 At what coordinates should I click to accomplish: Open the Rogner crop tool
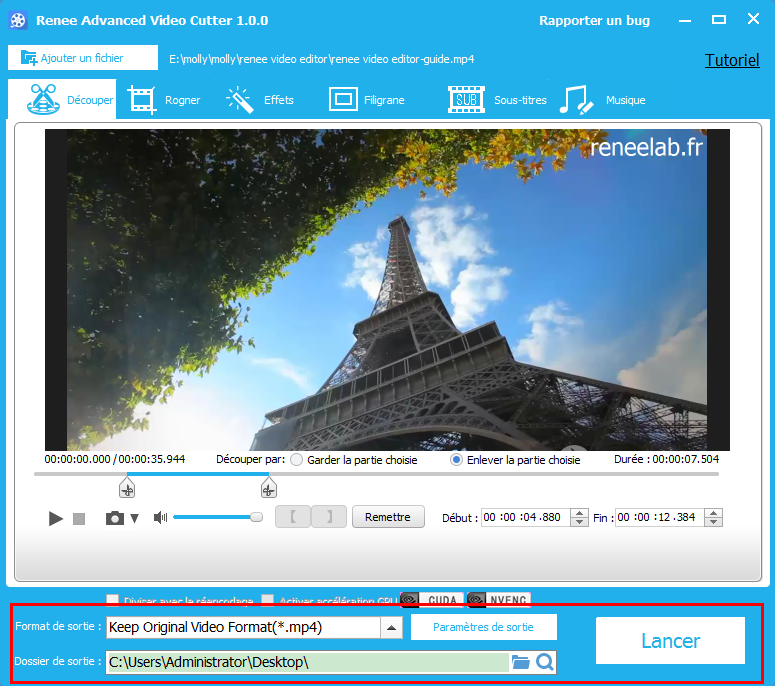[165, 100]
